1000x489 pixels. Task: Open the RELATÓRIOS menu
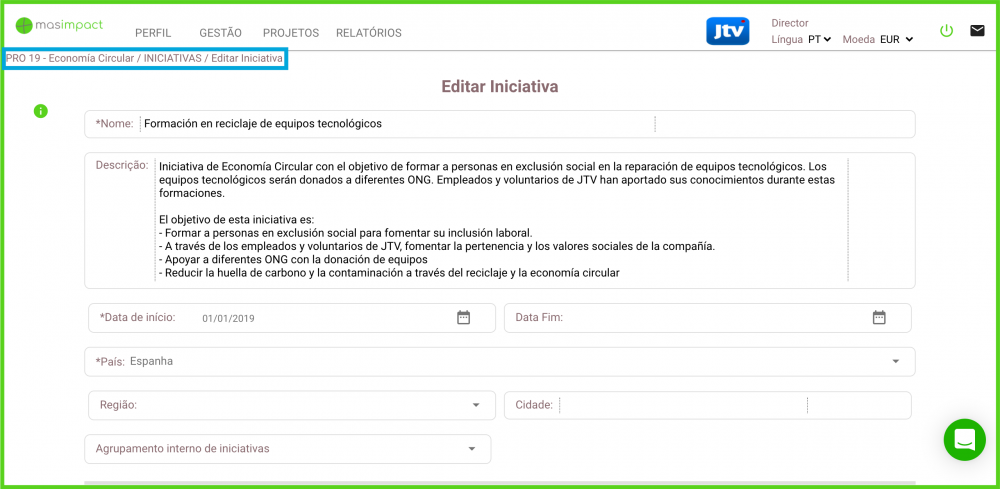(x=369, y=33)
